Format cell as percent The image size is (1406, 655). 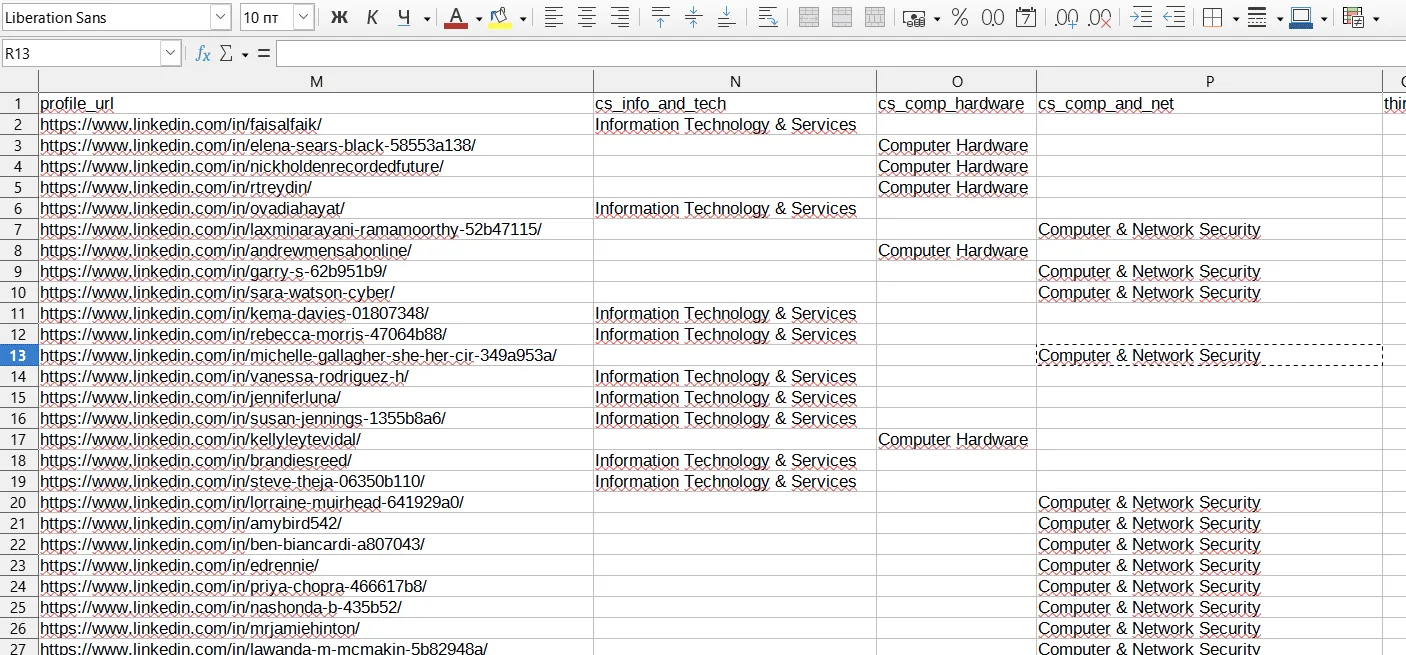[960, 17]
